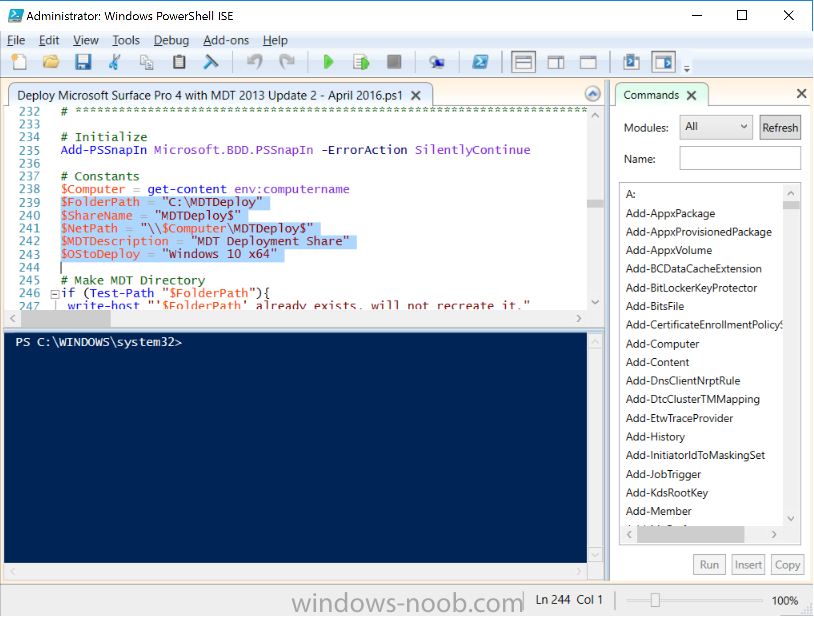This screenshot has height=618, width=814.
Task: Select Add-Member command
Action: click(x=658, y=511)
